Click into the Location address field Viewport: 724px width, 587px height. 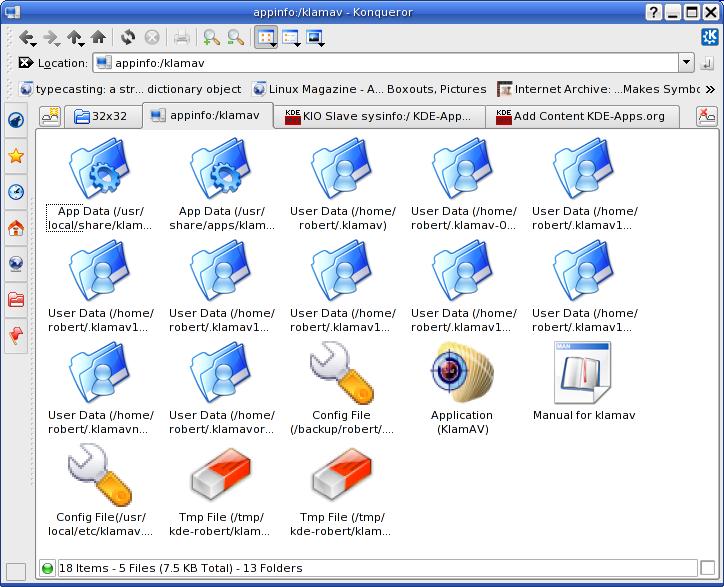(x=386, y=63)
